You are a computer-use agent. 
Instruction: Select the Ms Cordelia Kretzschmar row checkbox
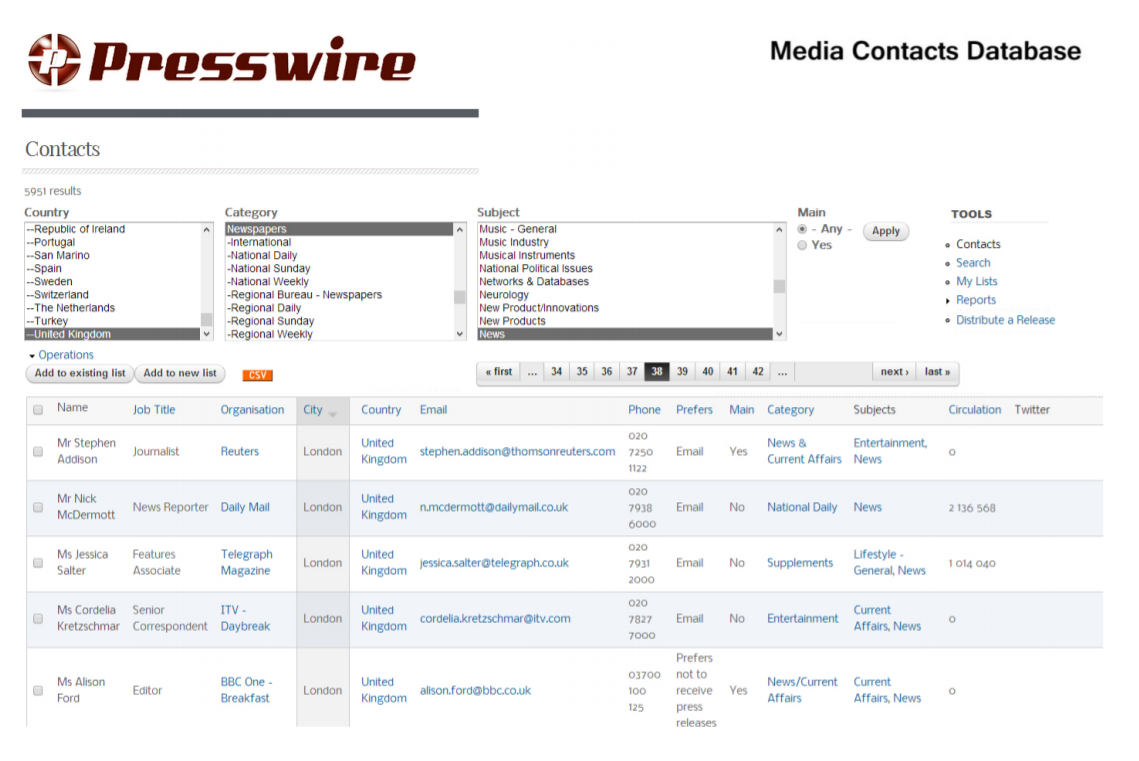tap(38, 619)
